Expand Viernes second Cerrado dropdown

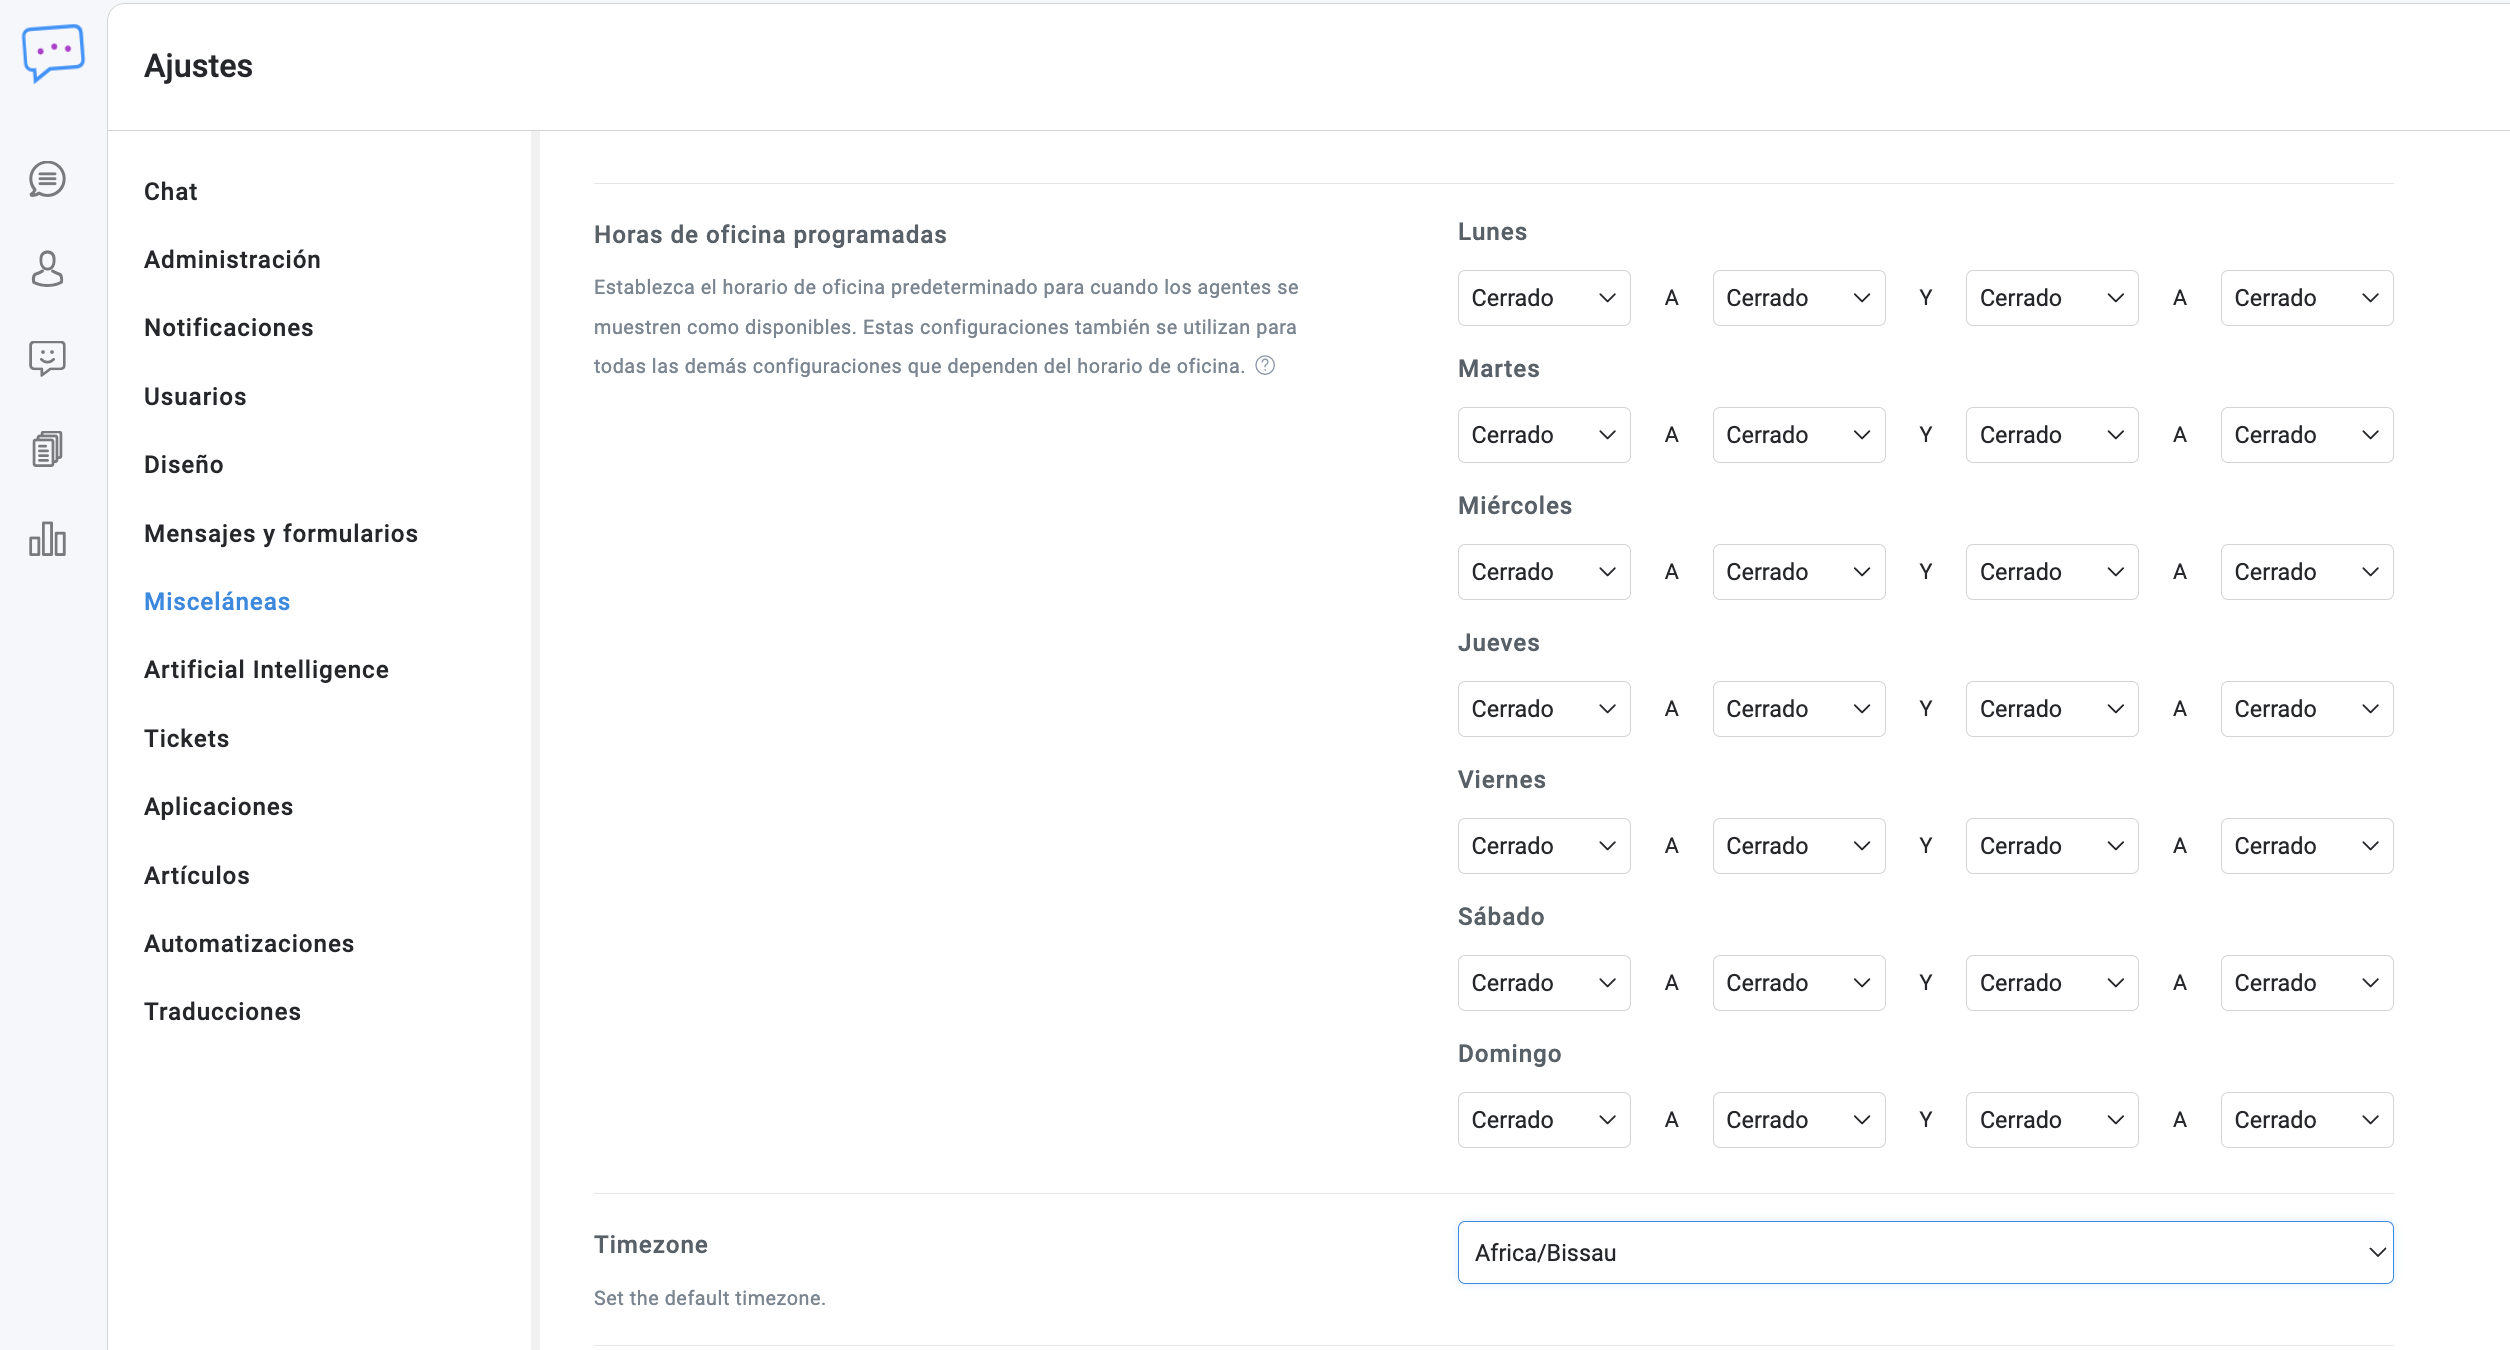pyautogui.click(x=1798, y=846)
